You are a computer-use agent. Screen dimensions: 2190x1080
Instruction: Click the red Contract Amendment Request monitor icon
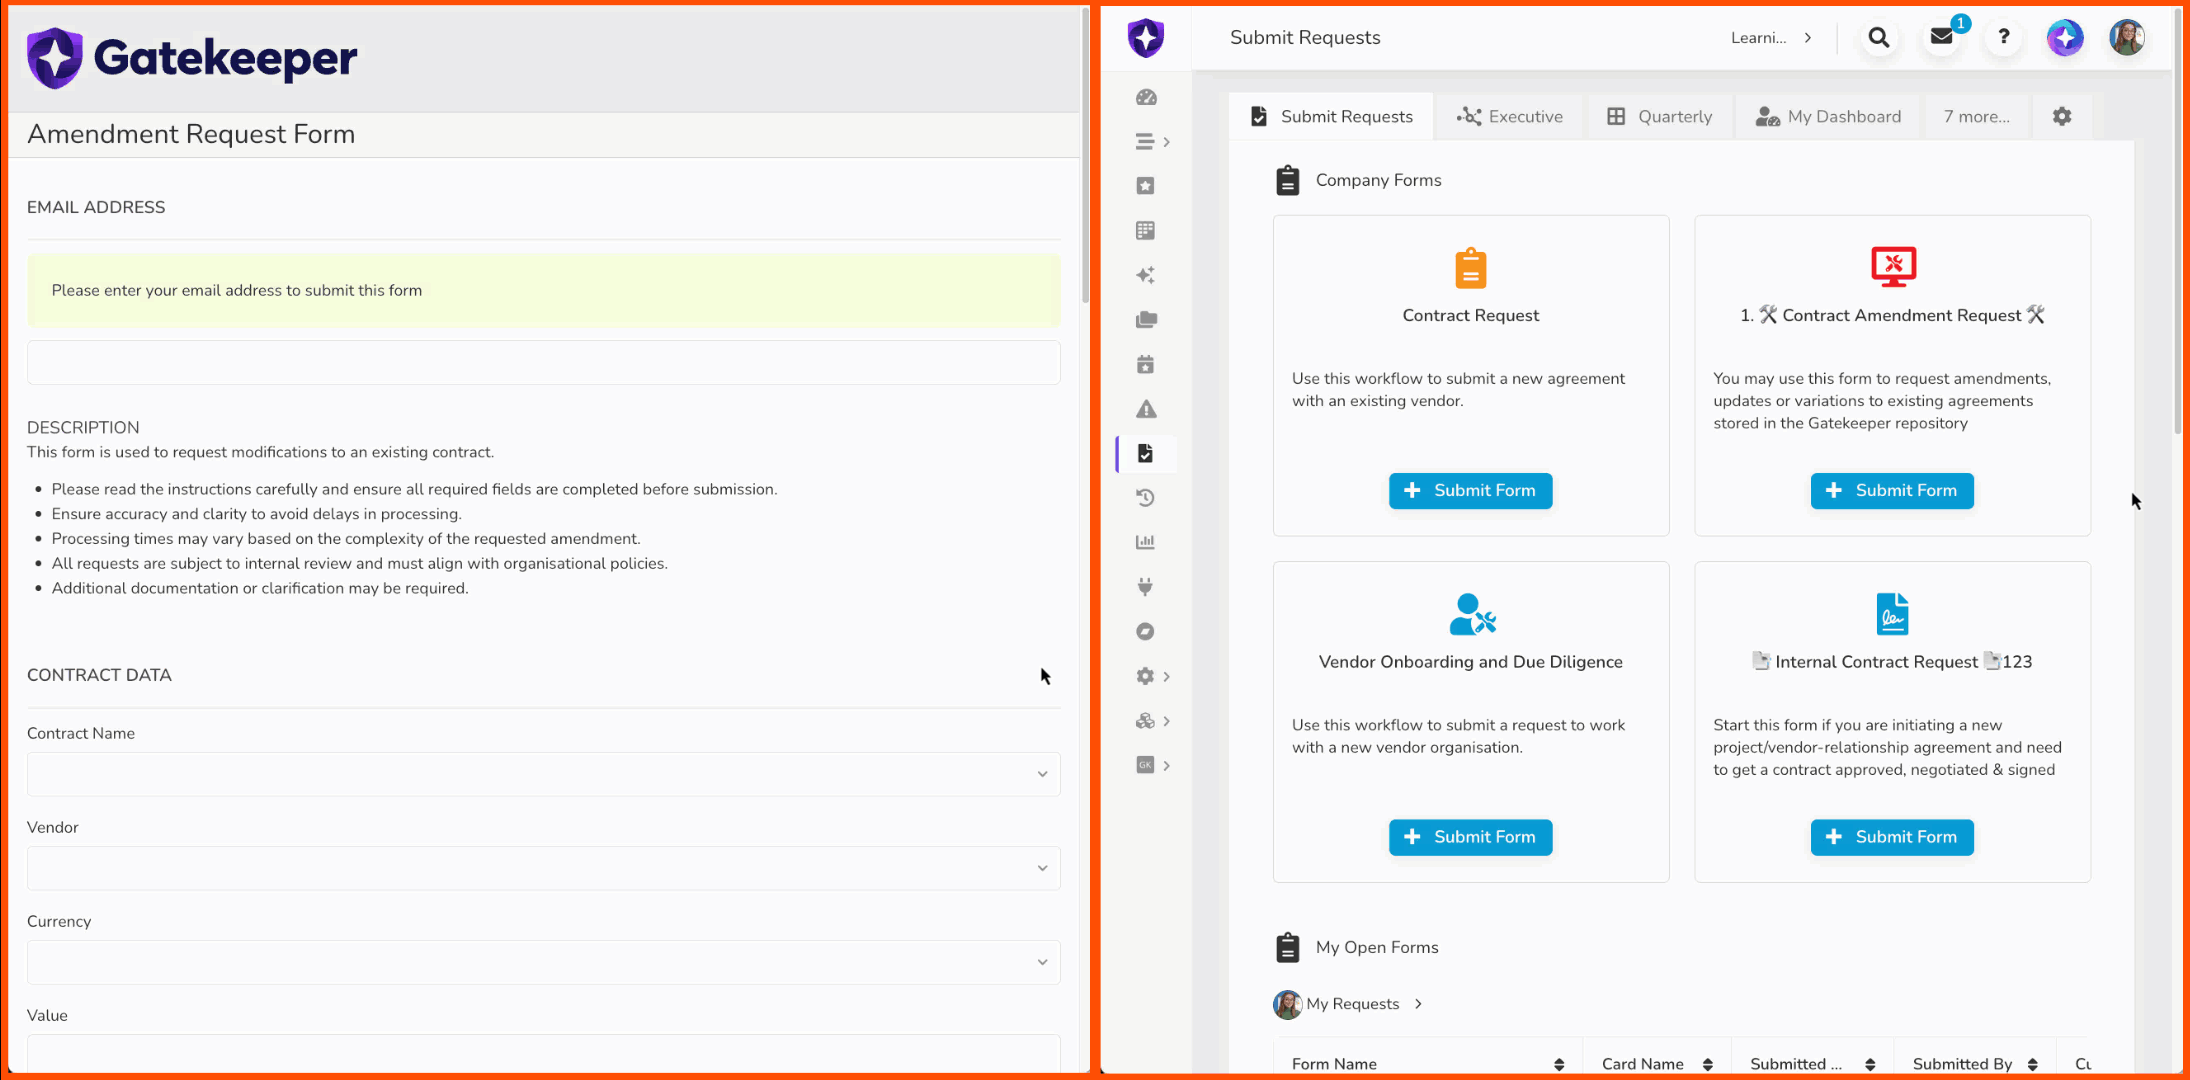(1893, 267)
